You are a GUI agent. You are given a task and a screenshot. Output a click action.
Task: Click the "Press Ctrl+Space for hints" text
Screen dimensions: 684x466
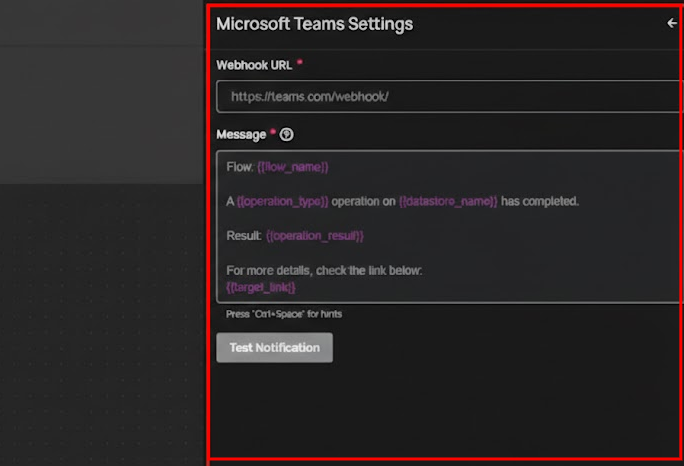(278, 314)
